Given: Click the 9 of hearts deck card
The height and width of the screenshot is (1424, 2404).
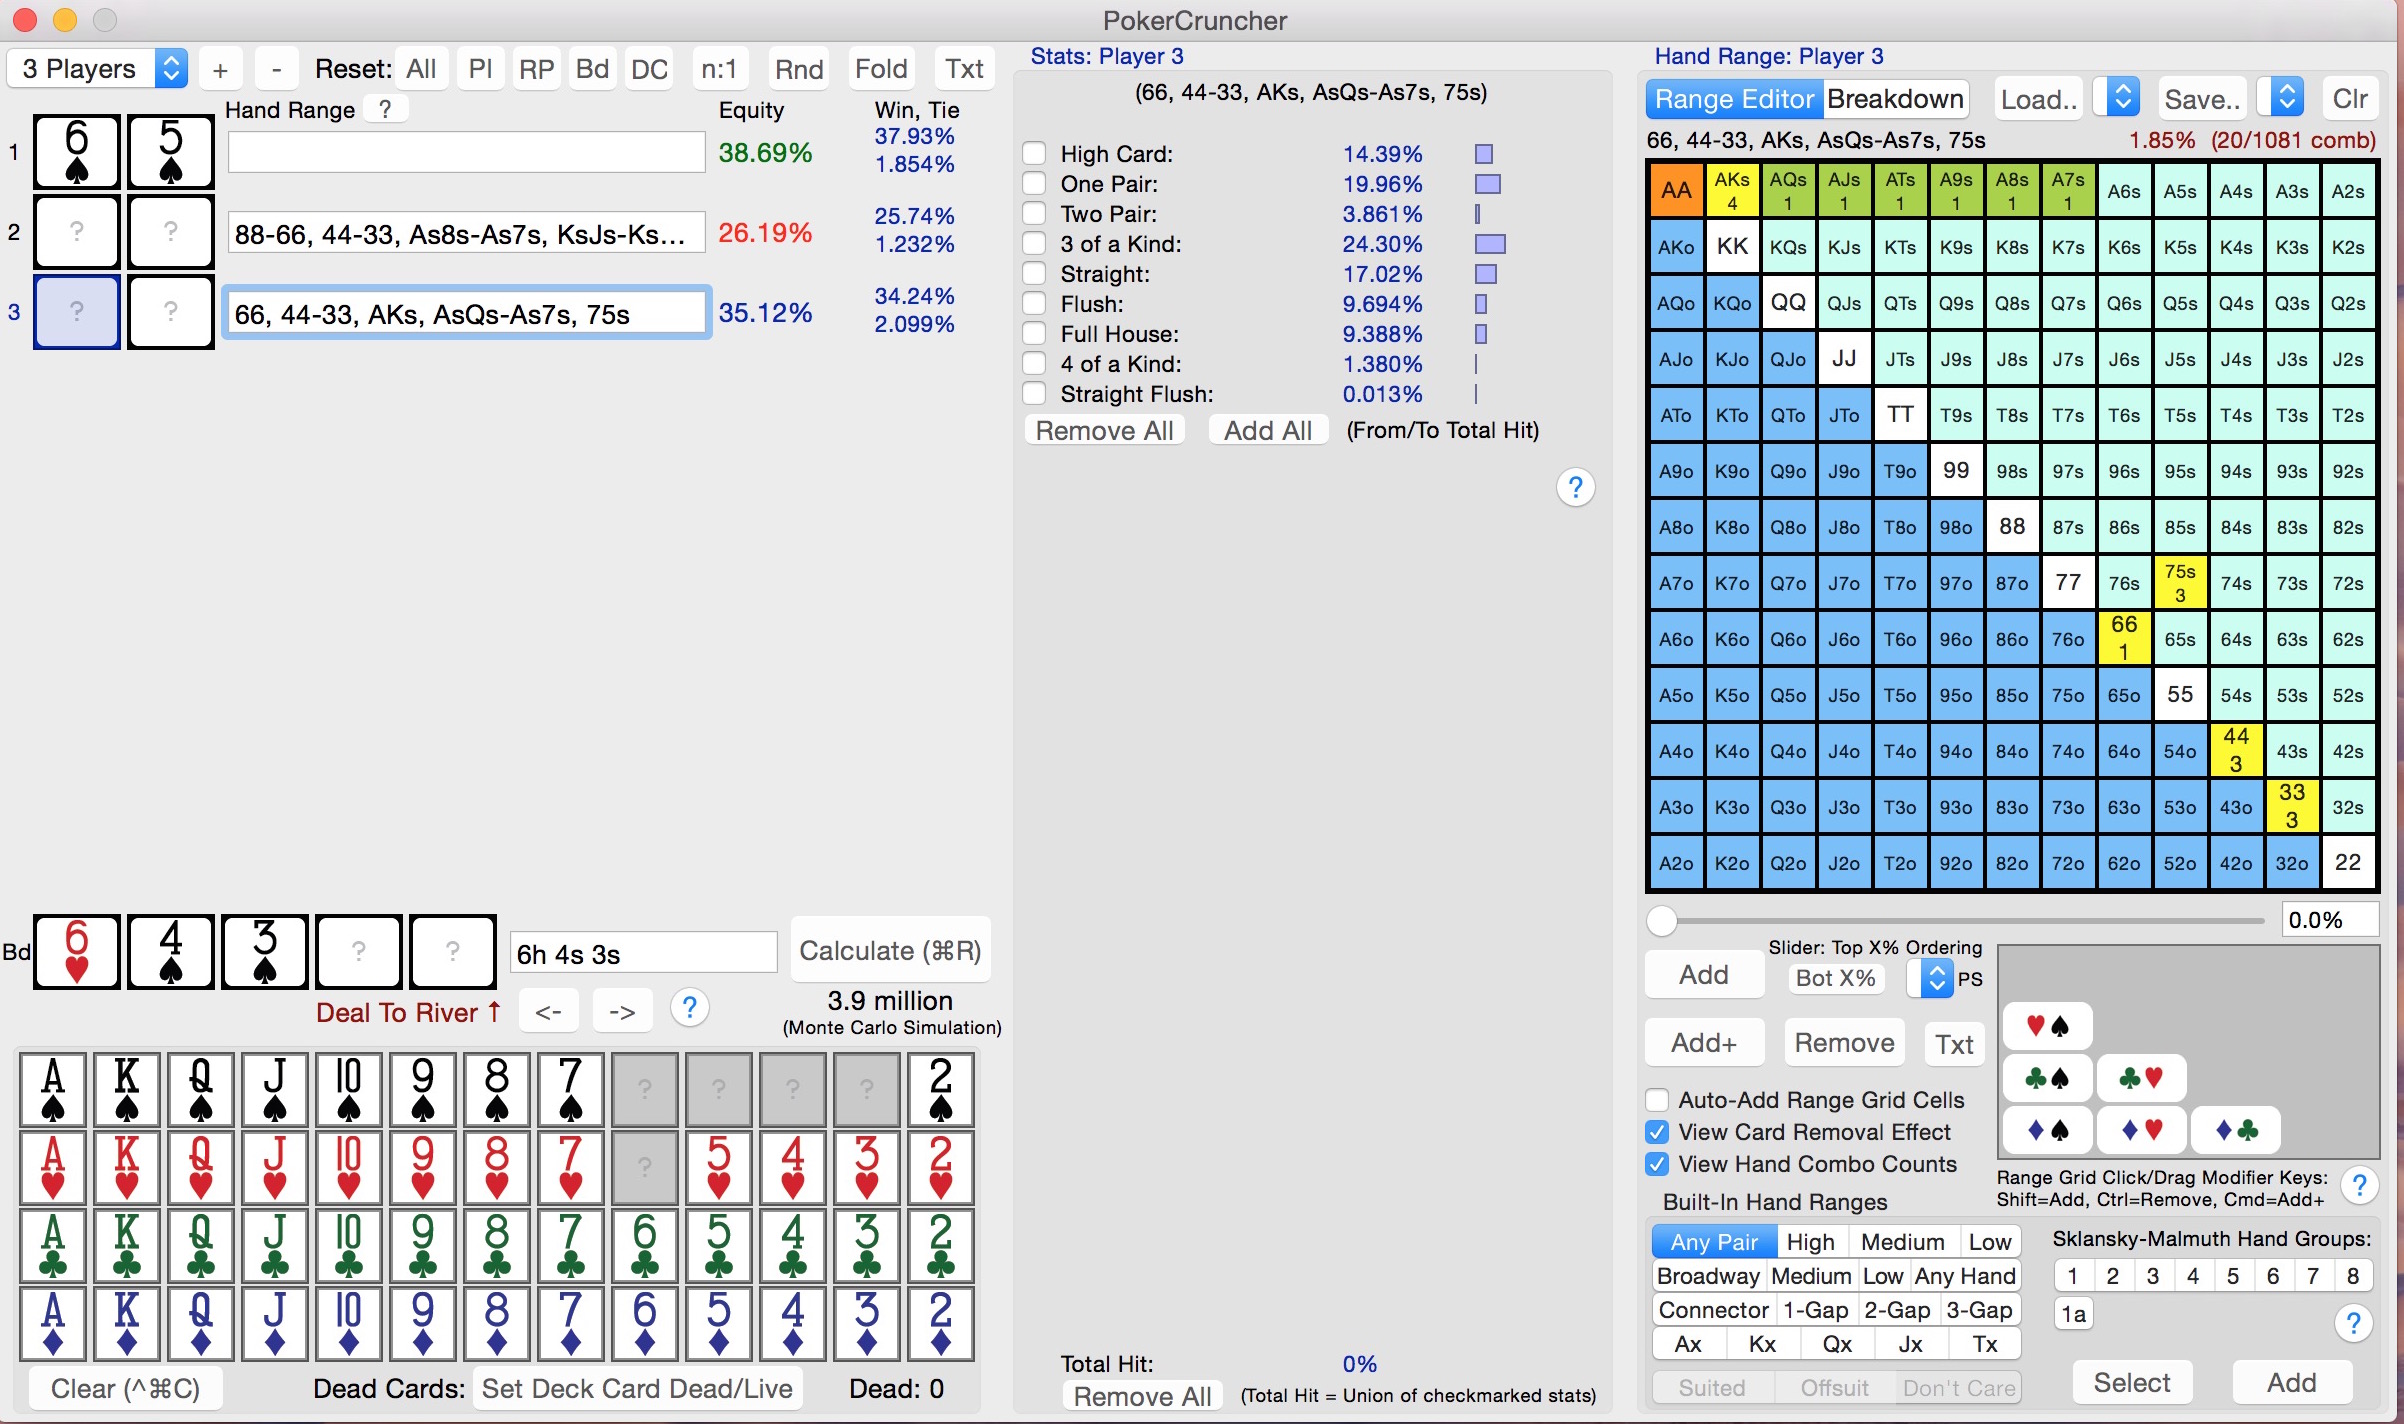Looking at the screenshot, I should (423, 1166).
